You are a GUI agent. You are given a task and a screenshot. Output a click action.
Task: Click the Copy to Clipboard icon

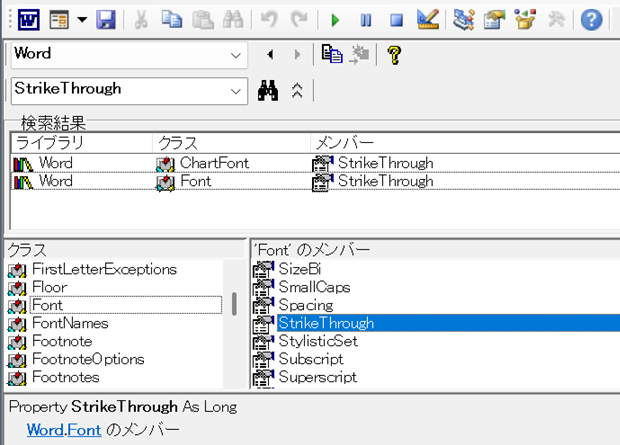pos(332,54)
